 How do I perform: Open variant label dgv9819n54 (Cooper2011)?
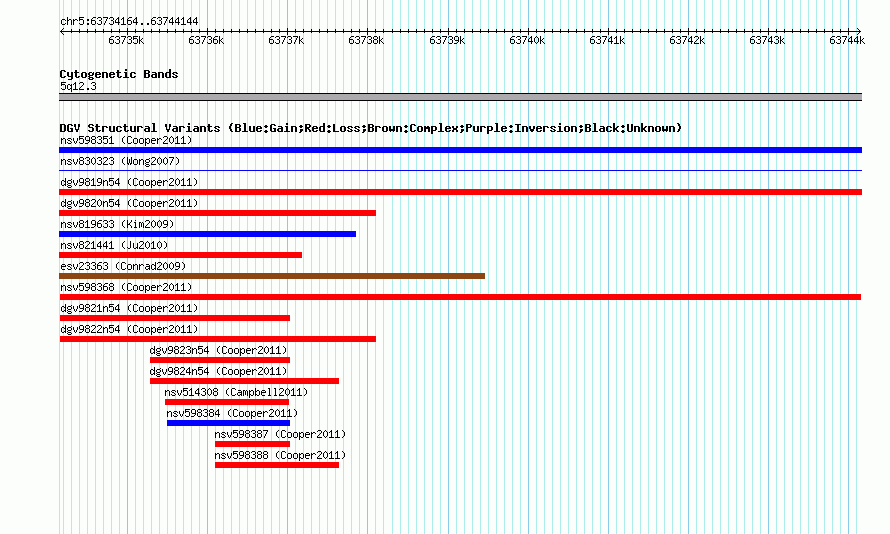click(x=129, y=182)
